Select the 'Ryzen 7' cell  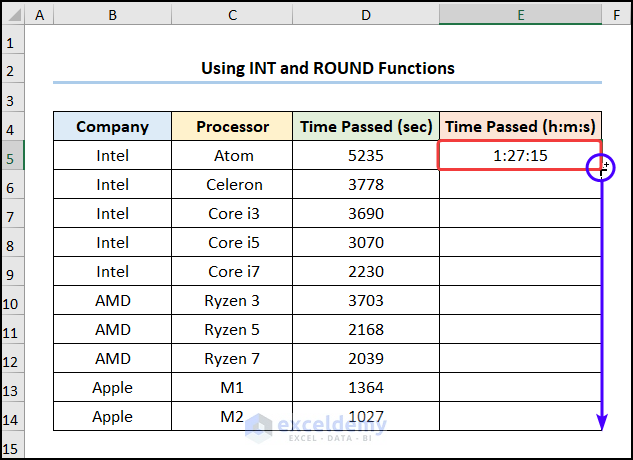point(232,359)
